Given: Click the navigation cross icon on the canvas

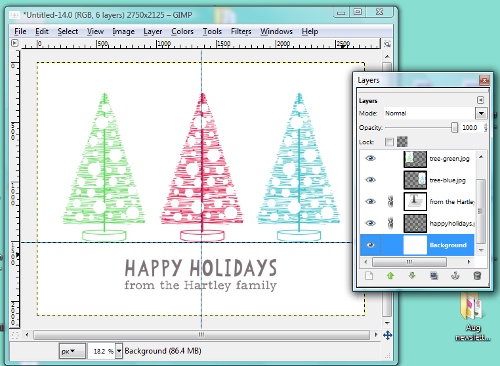Looking at the screenshot, I should point(387,335).
